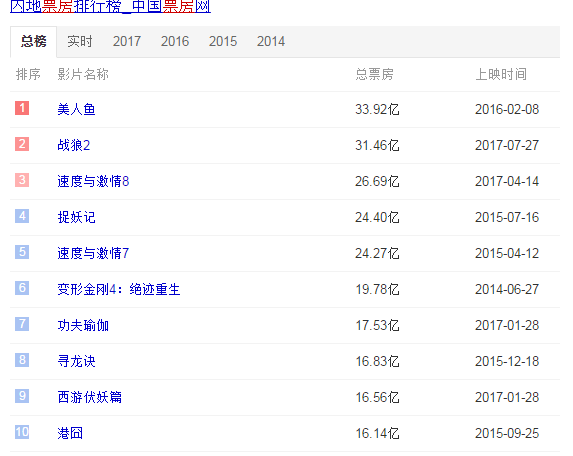This screenshot has height=456, width=573.
Task: Open the 2014 ranking tab
Action: click(x=270, y=41)
